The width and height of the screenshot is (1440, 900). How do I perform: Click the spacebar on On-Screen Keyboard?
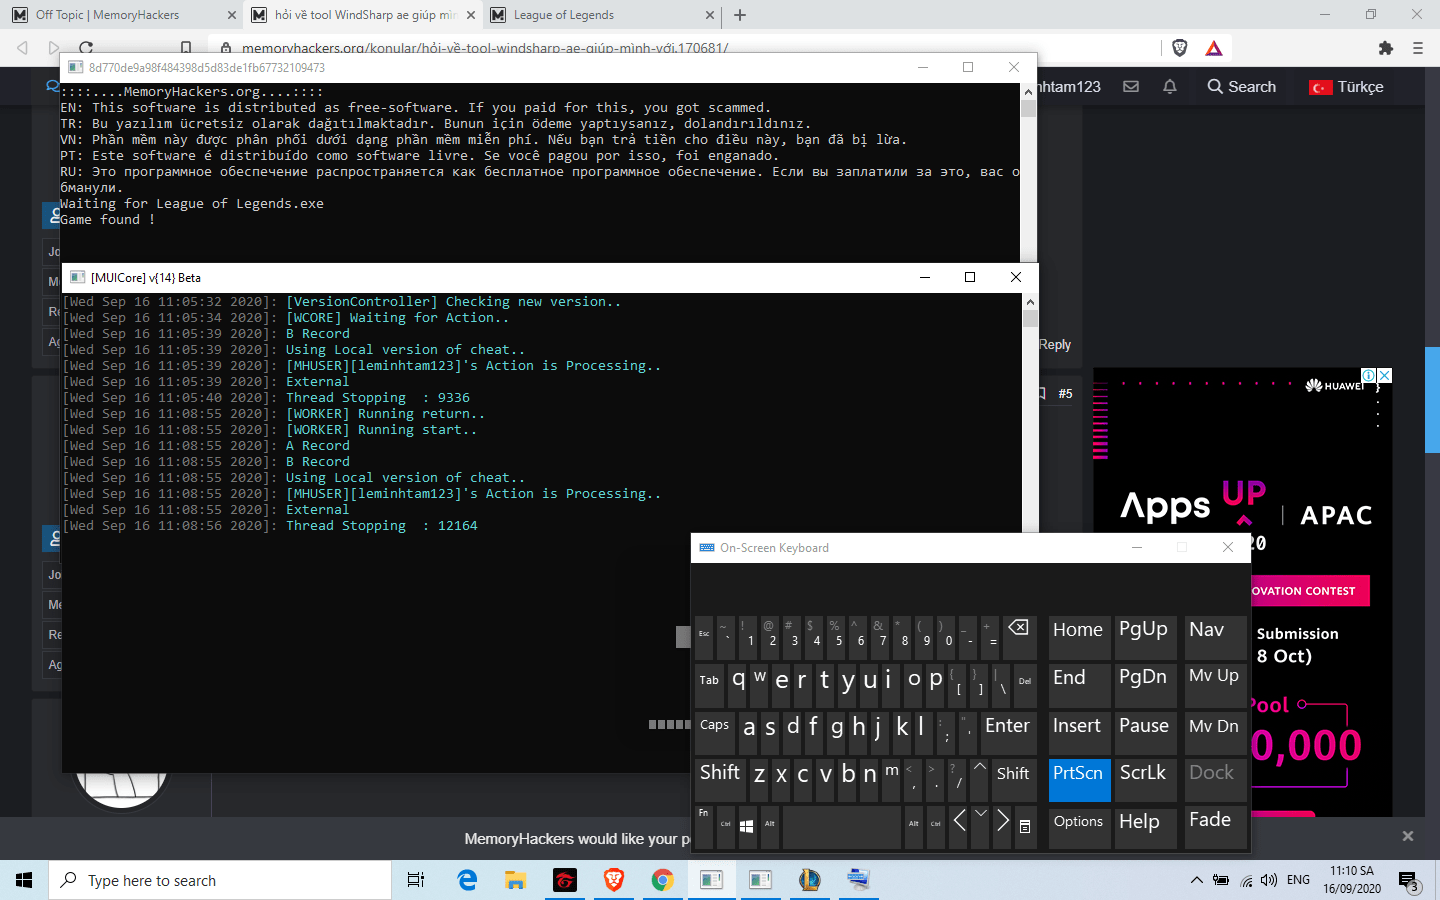(842, 827)
